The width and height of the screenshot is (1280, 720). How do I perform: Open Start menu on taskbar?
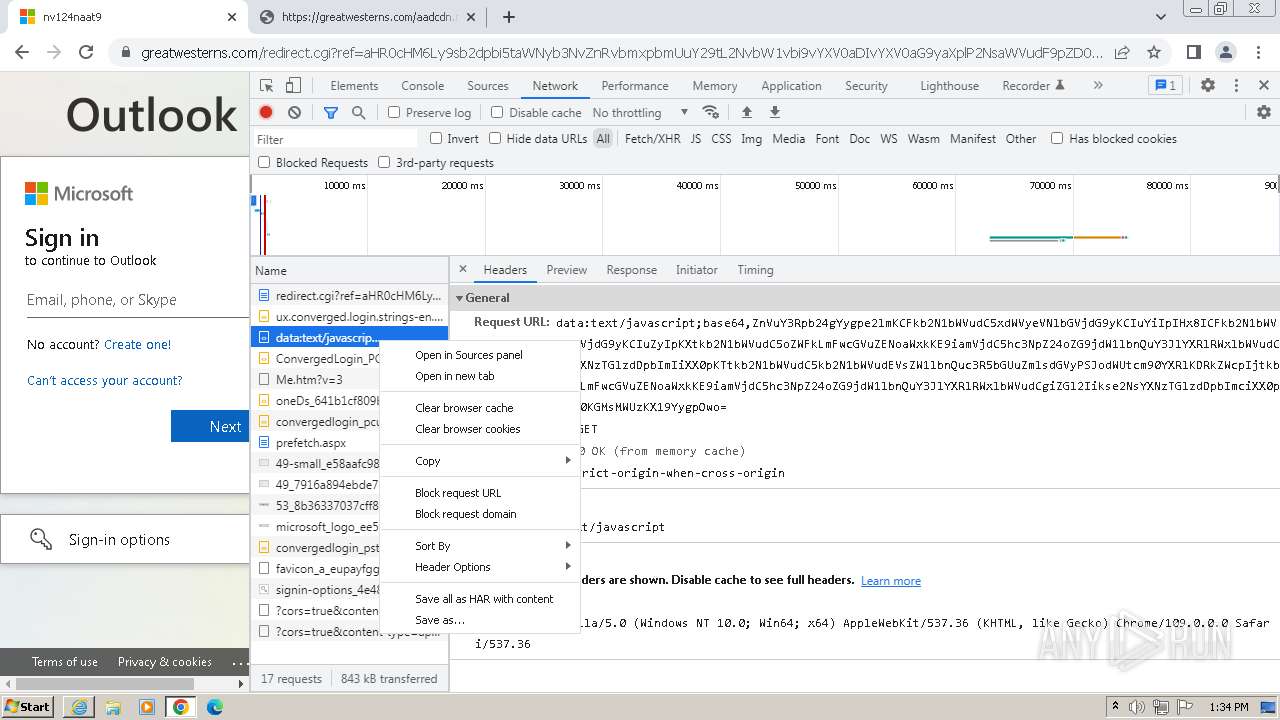tap(27, 707)
